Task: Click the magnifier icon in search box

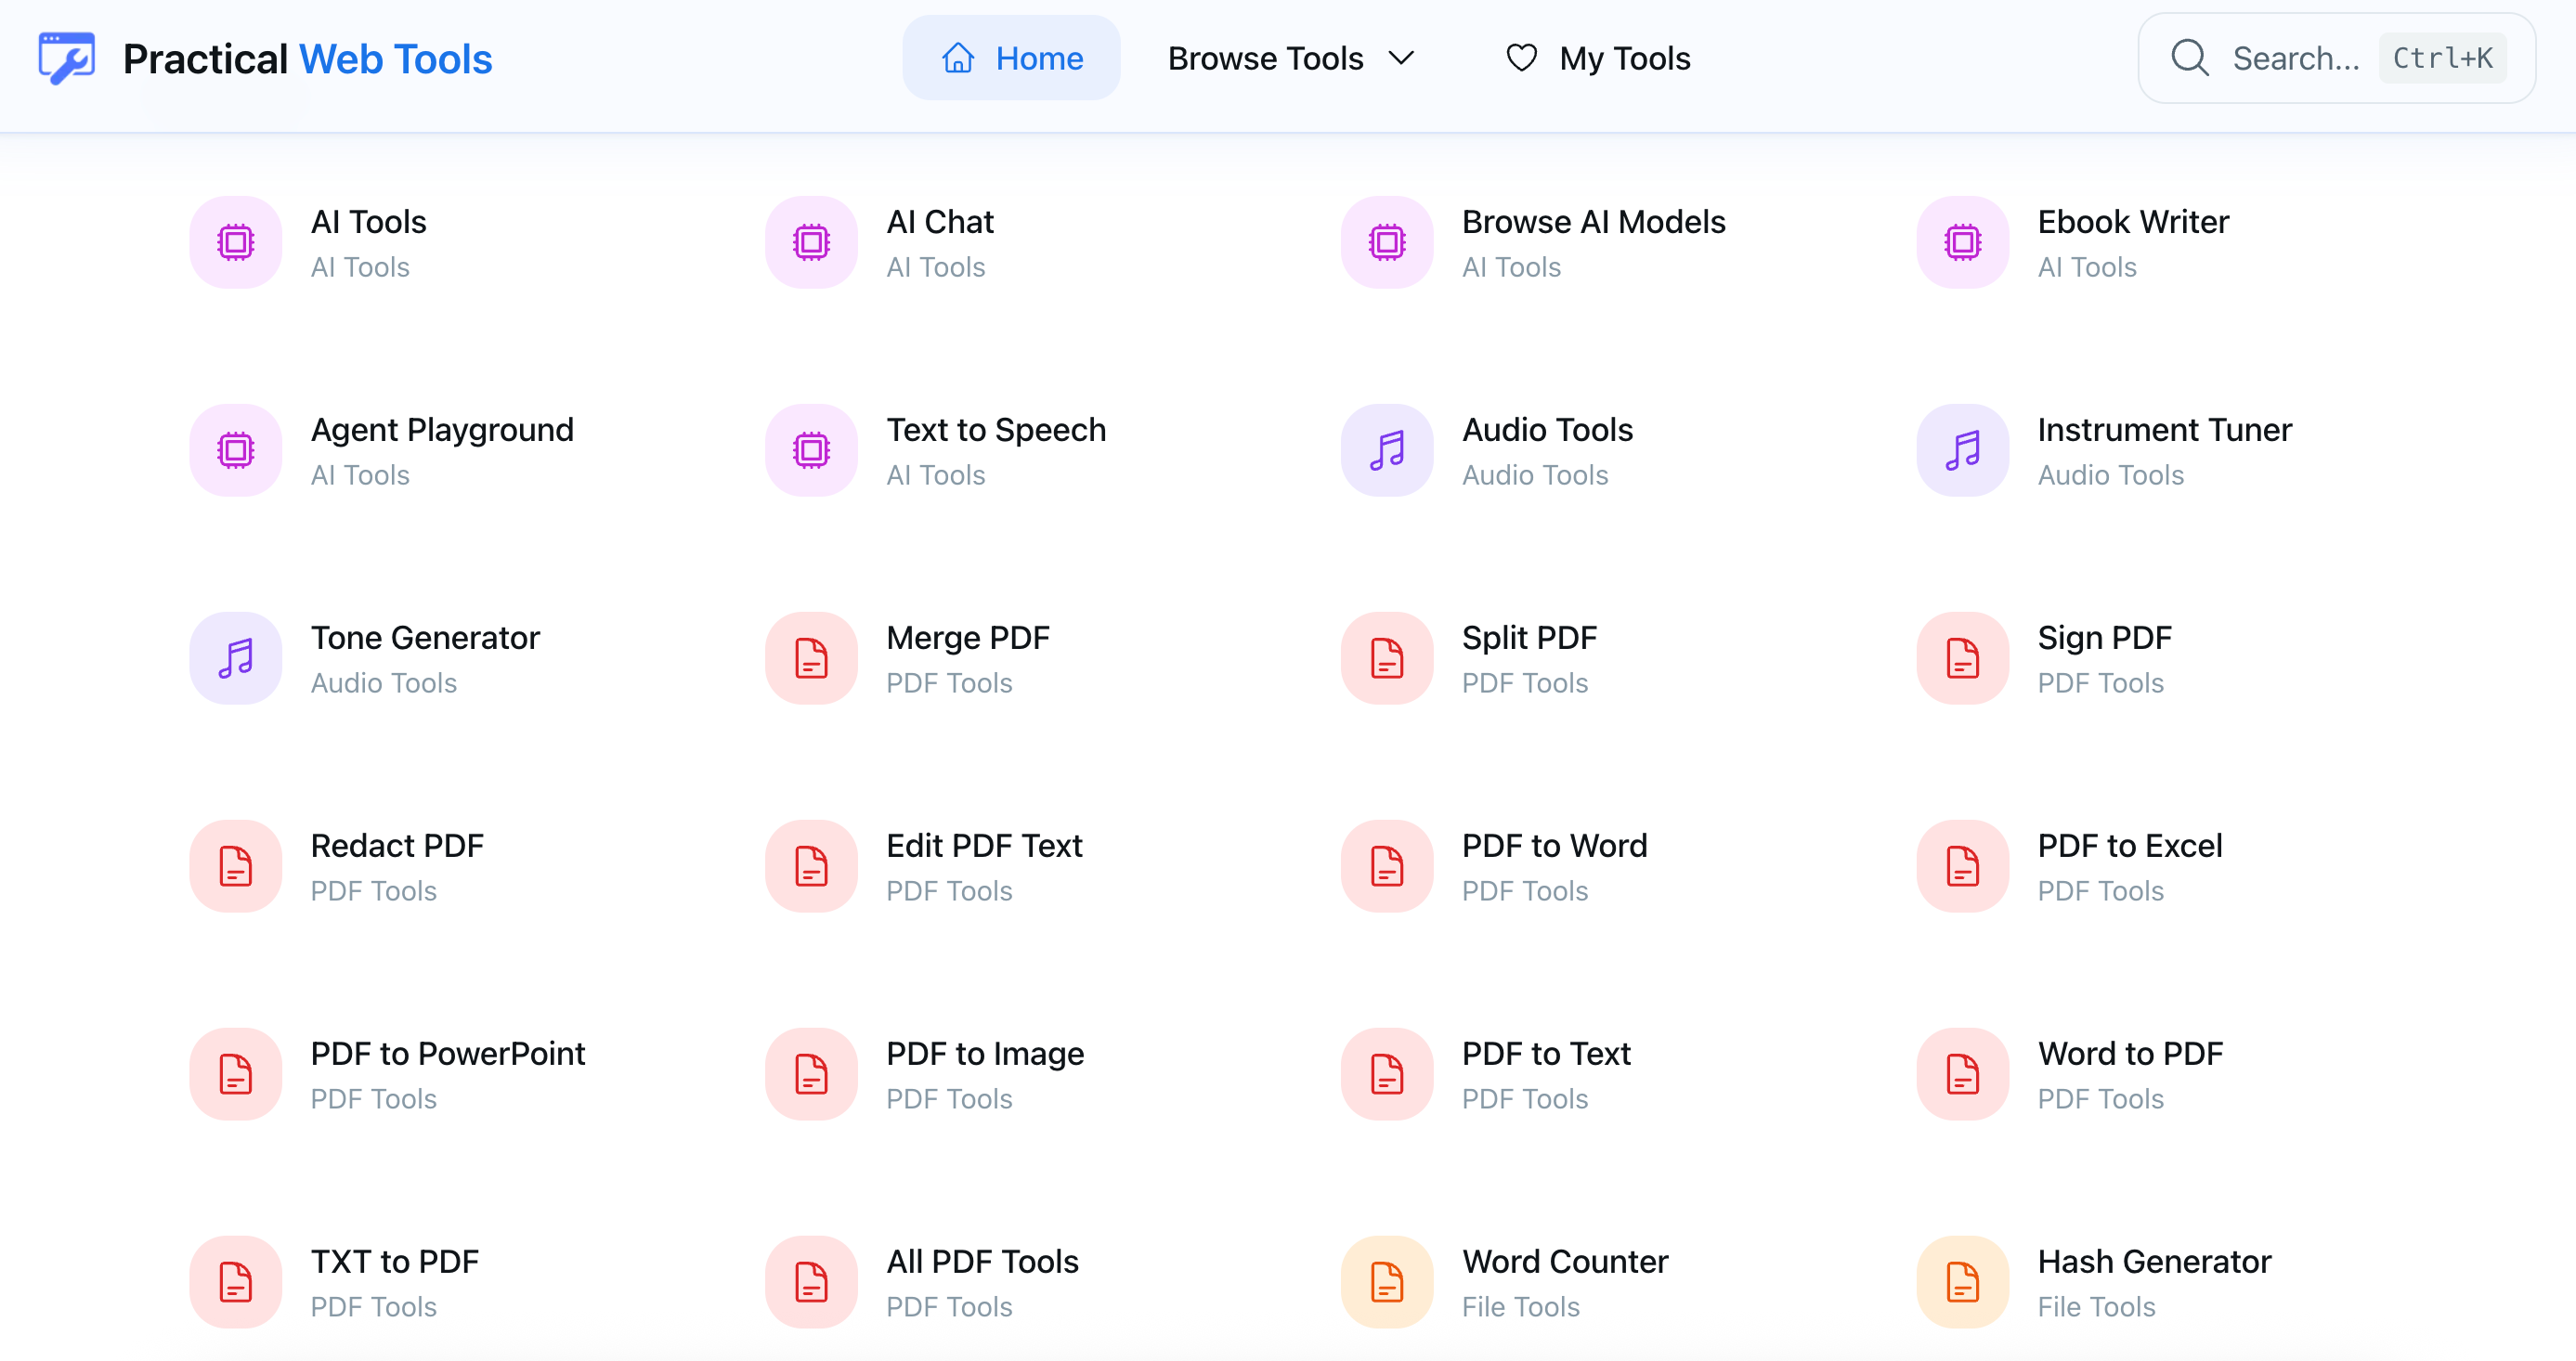Action: 2189,58
